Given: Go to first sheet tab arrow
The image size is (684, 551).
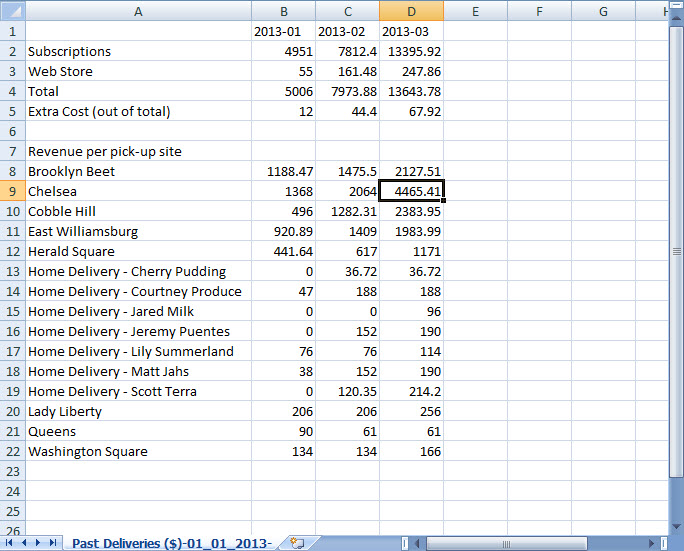Looking at the screenshot, I should tap(8, 543).
